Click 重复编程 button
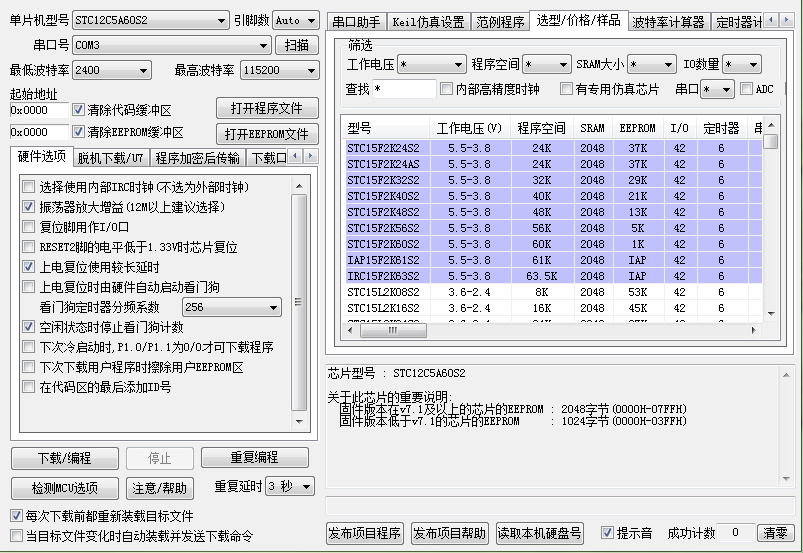 coord(255,457)
